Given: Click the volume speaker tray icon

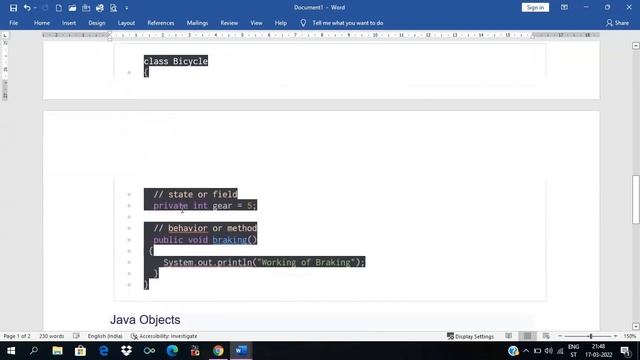Looking at the screenshot, I should pyautogui.click(x=549, y=351).
